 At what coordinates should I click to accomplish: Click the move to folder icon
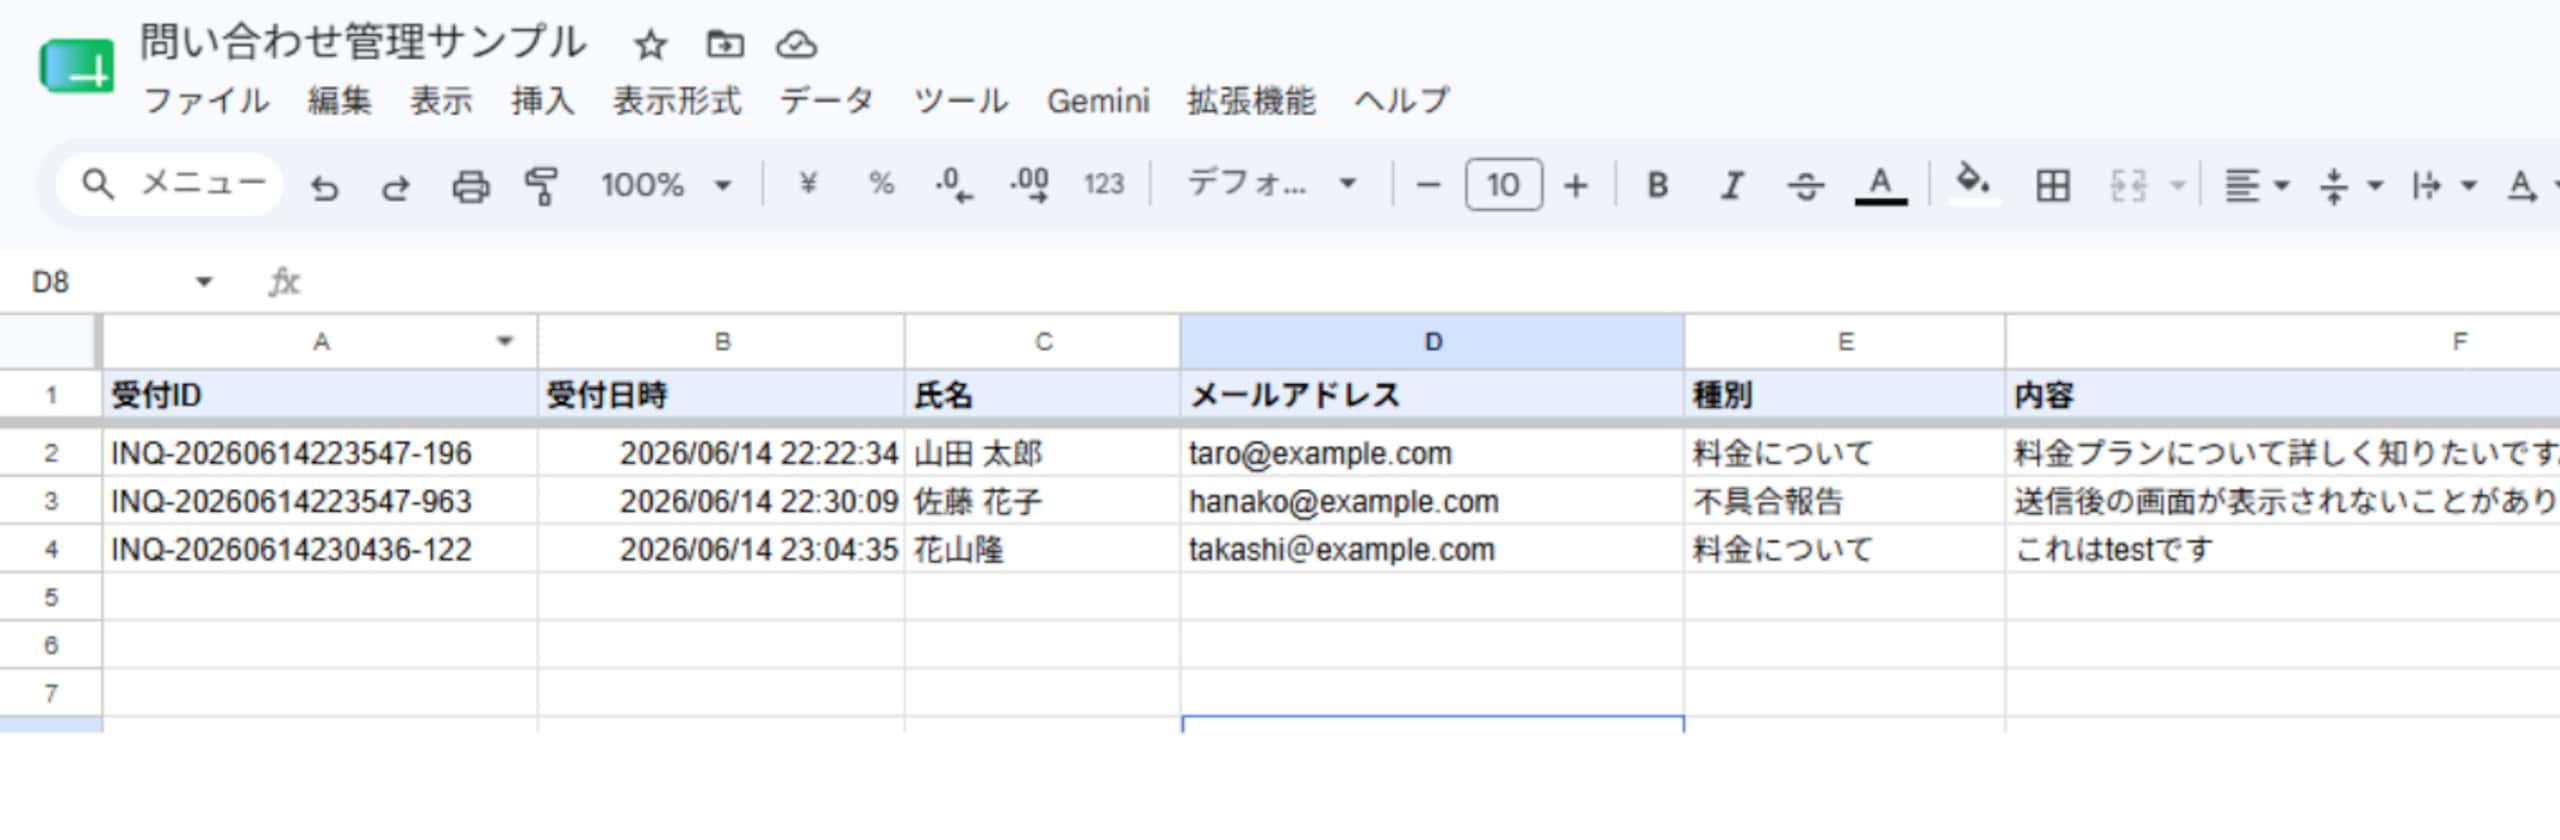pyautogui.click(x=725, y=45)
